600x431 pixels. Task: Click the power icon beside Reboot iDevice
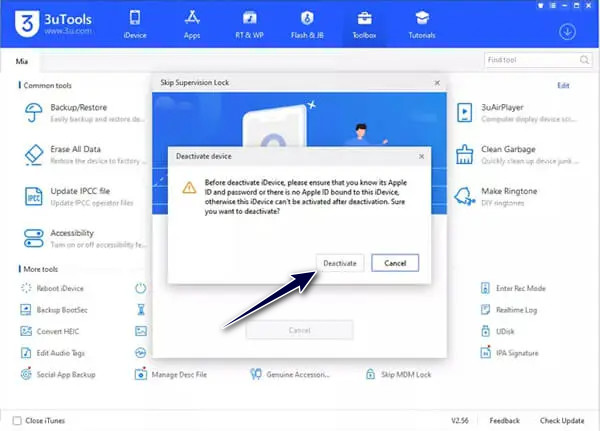tap(140, 288)
